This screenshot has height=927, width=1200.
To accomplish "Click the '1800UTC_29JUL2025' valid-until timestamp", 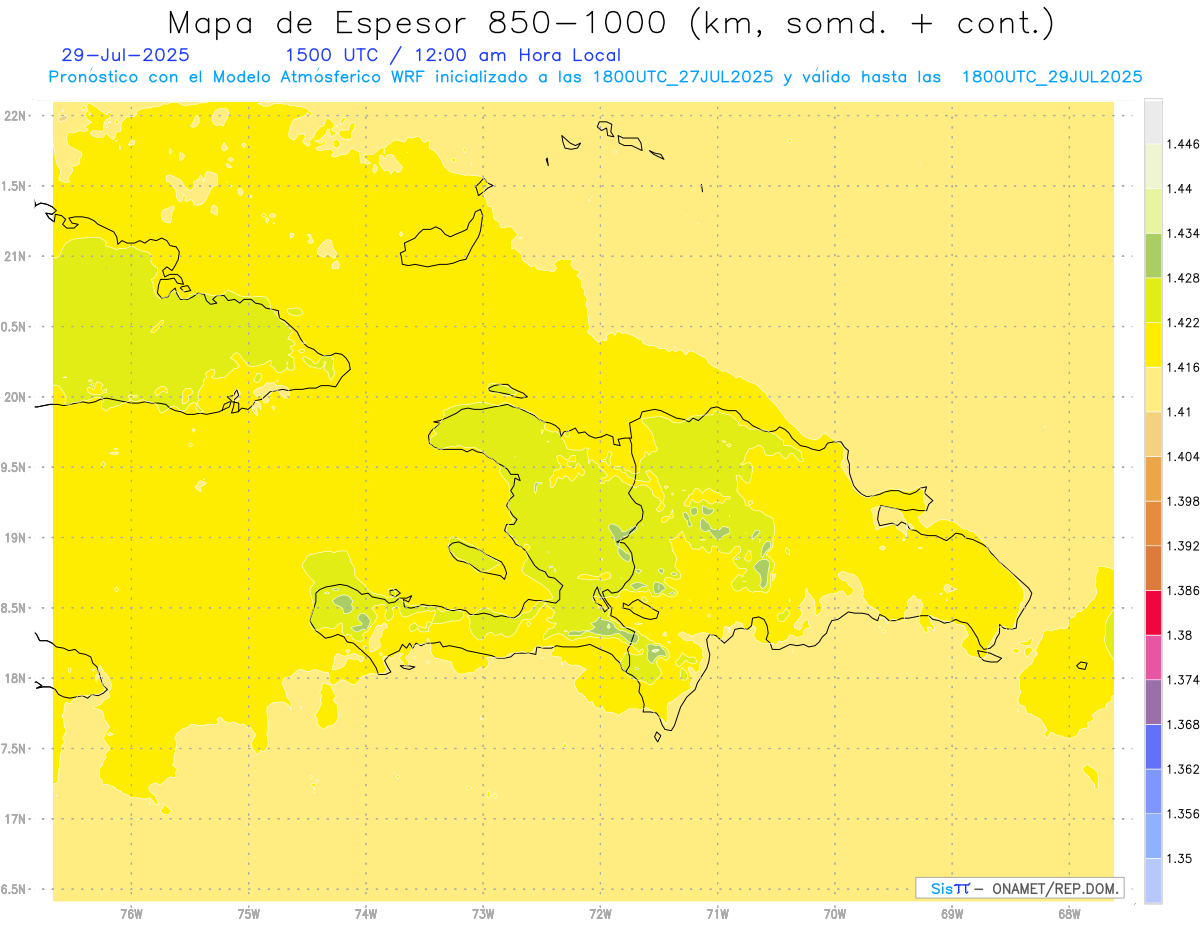I will (x=1052, y=77).
